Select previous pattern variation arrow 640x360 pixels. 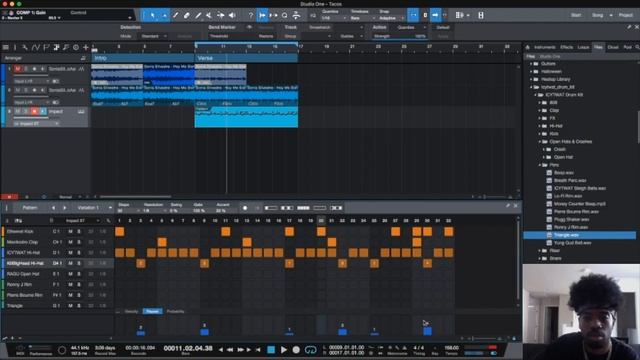click(53, 208)
